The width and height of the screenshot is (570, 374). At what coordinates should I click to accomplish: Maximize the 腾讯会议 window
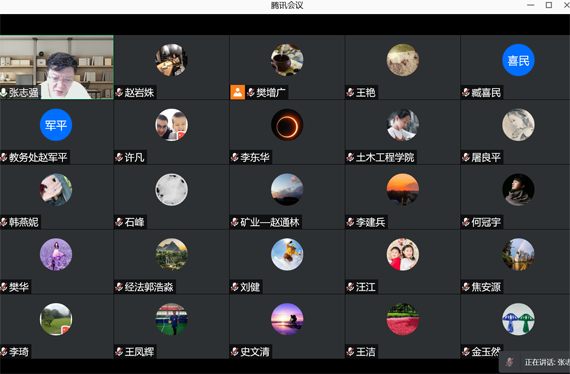pyautogui.click(x=549, y=5)
